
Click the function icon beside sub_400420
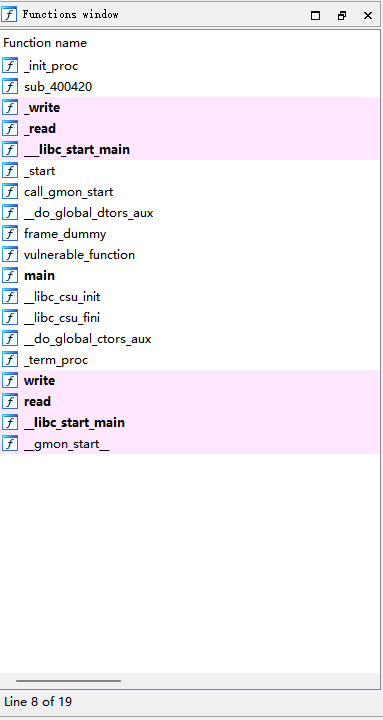(x=10, y=87)
